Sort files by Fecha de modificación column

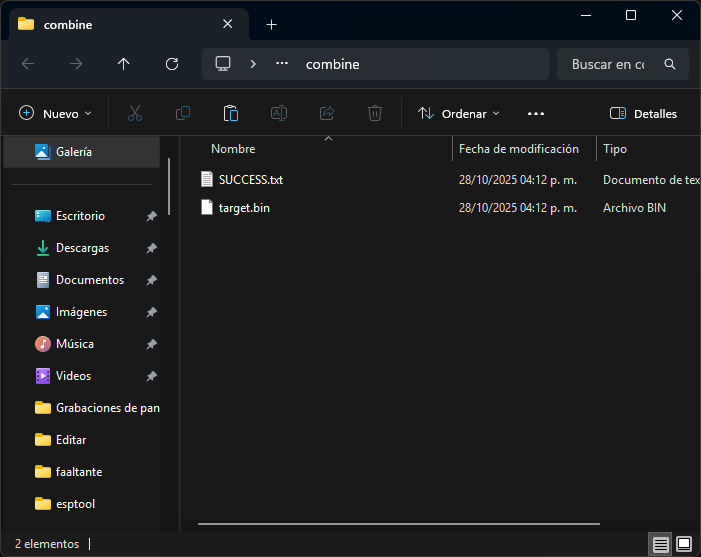point(518,149)
